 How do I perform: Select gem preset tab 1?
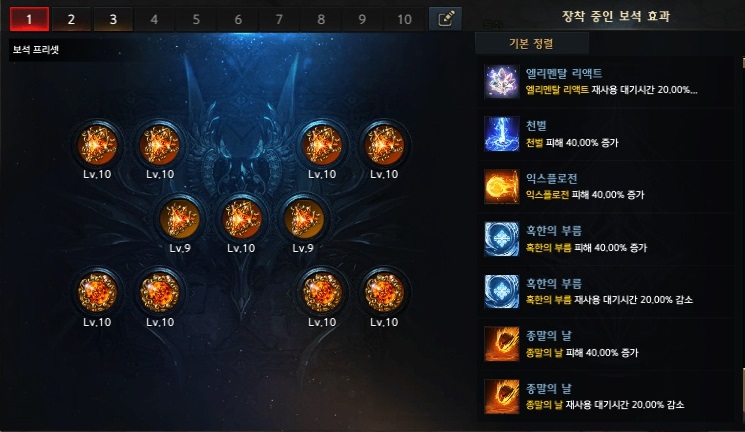pyautogui.click(x=29, y=19)
